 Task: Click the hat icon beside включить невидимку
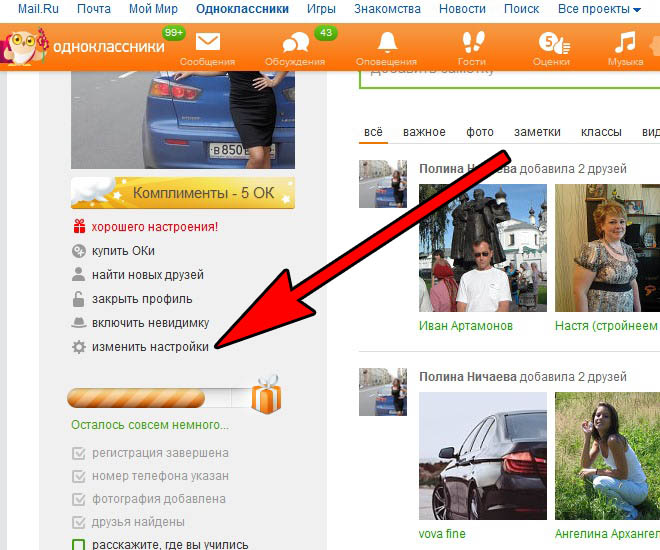pyautogui.click(x=79, y=323)
